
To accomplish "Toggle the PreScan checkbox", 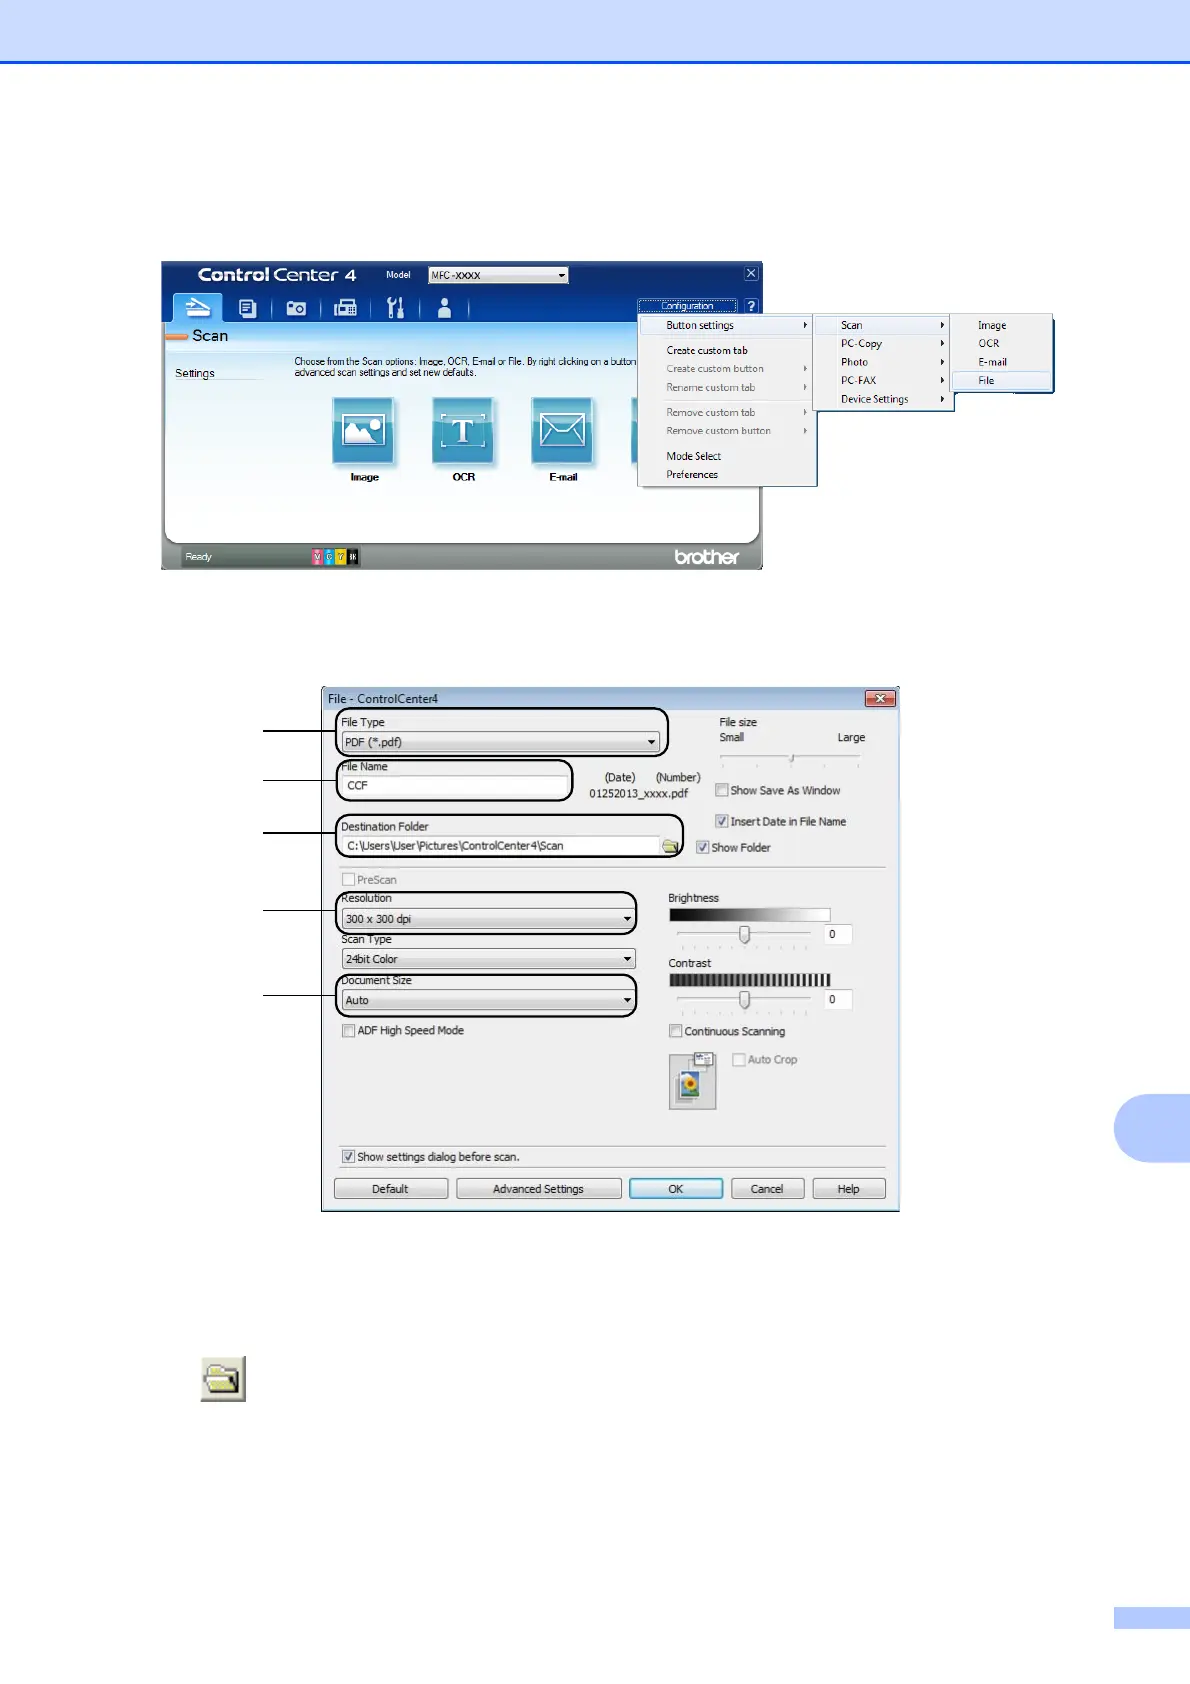I will (348, 879).
